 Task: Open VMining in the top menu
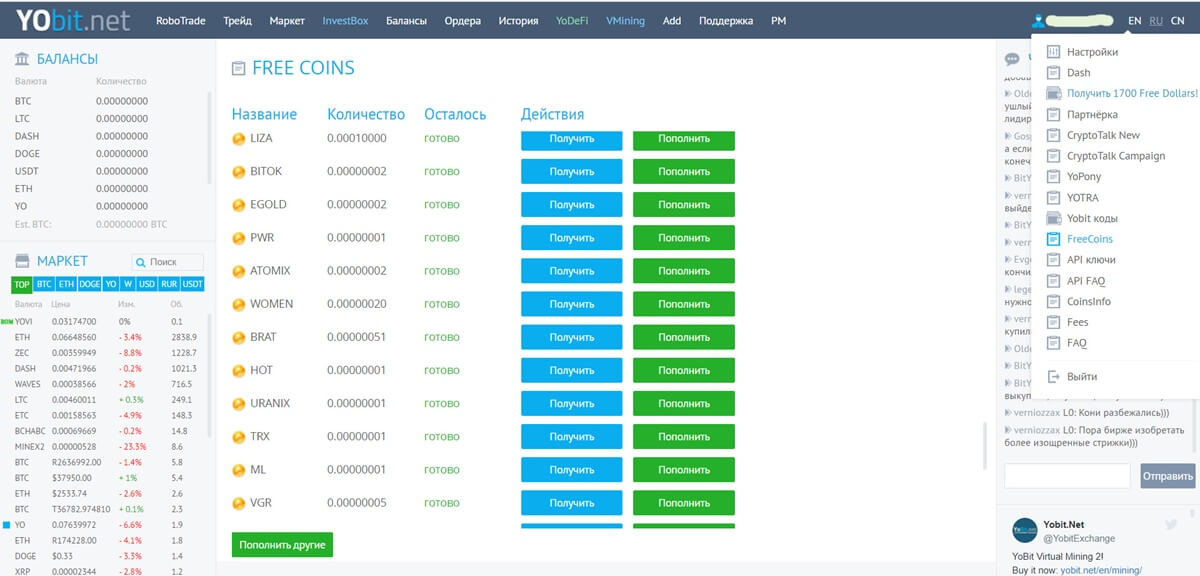tap(626, 20)
